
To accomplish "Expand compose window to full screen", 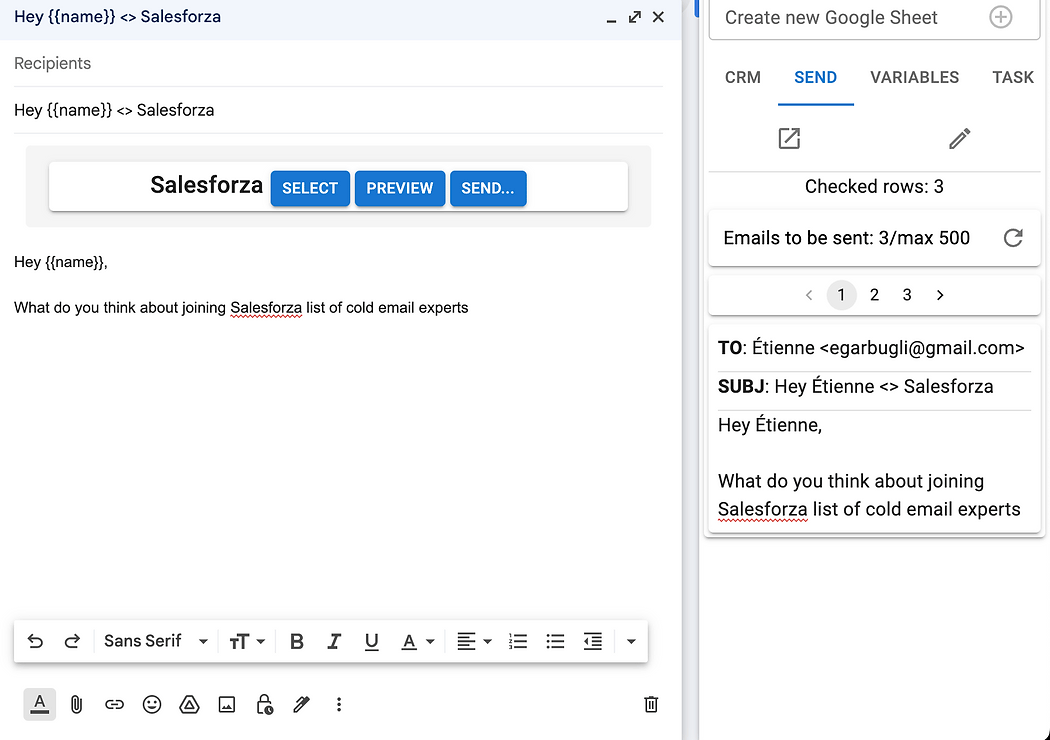I will tap(635, 17).
